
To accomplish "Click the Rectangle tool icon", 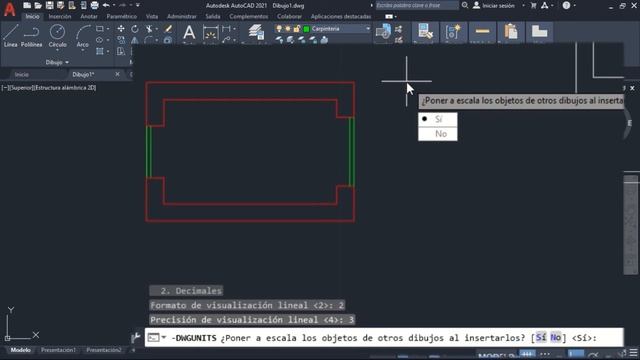I will coord(100,29).
